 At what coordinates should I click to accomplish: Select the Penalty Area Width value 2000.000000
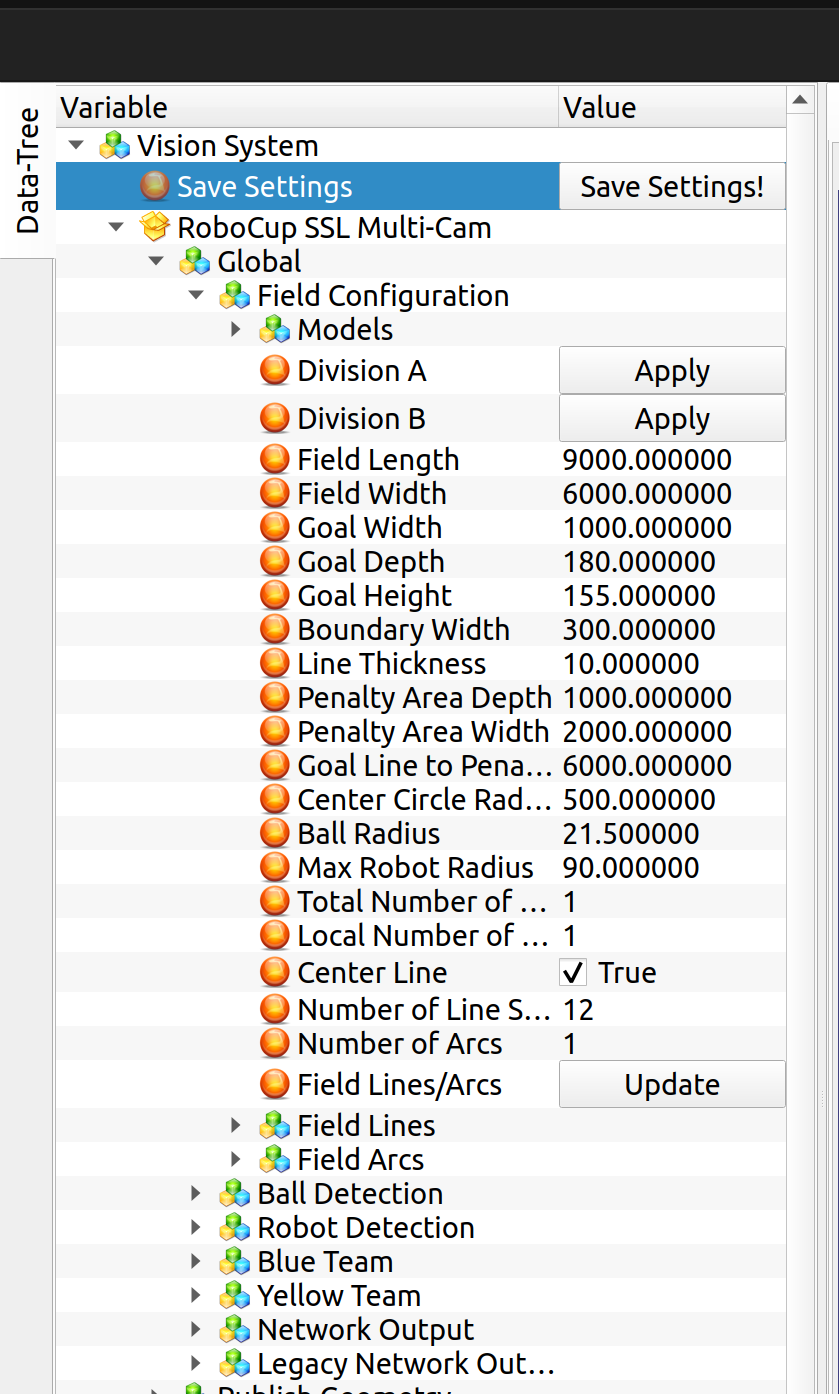pyautogui.click(x=647, y=732)
